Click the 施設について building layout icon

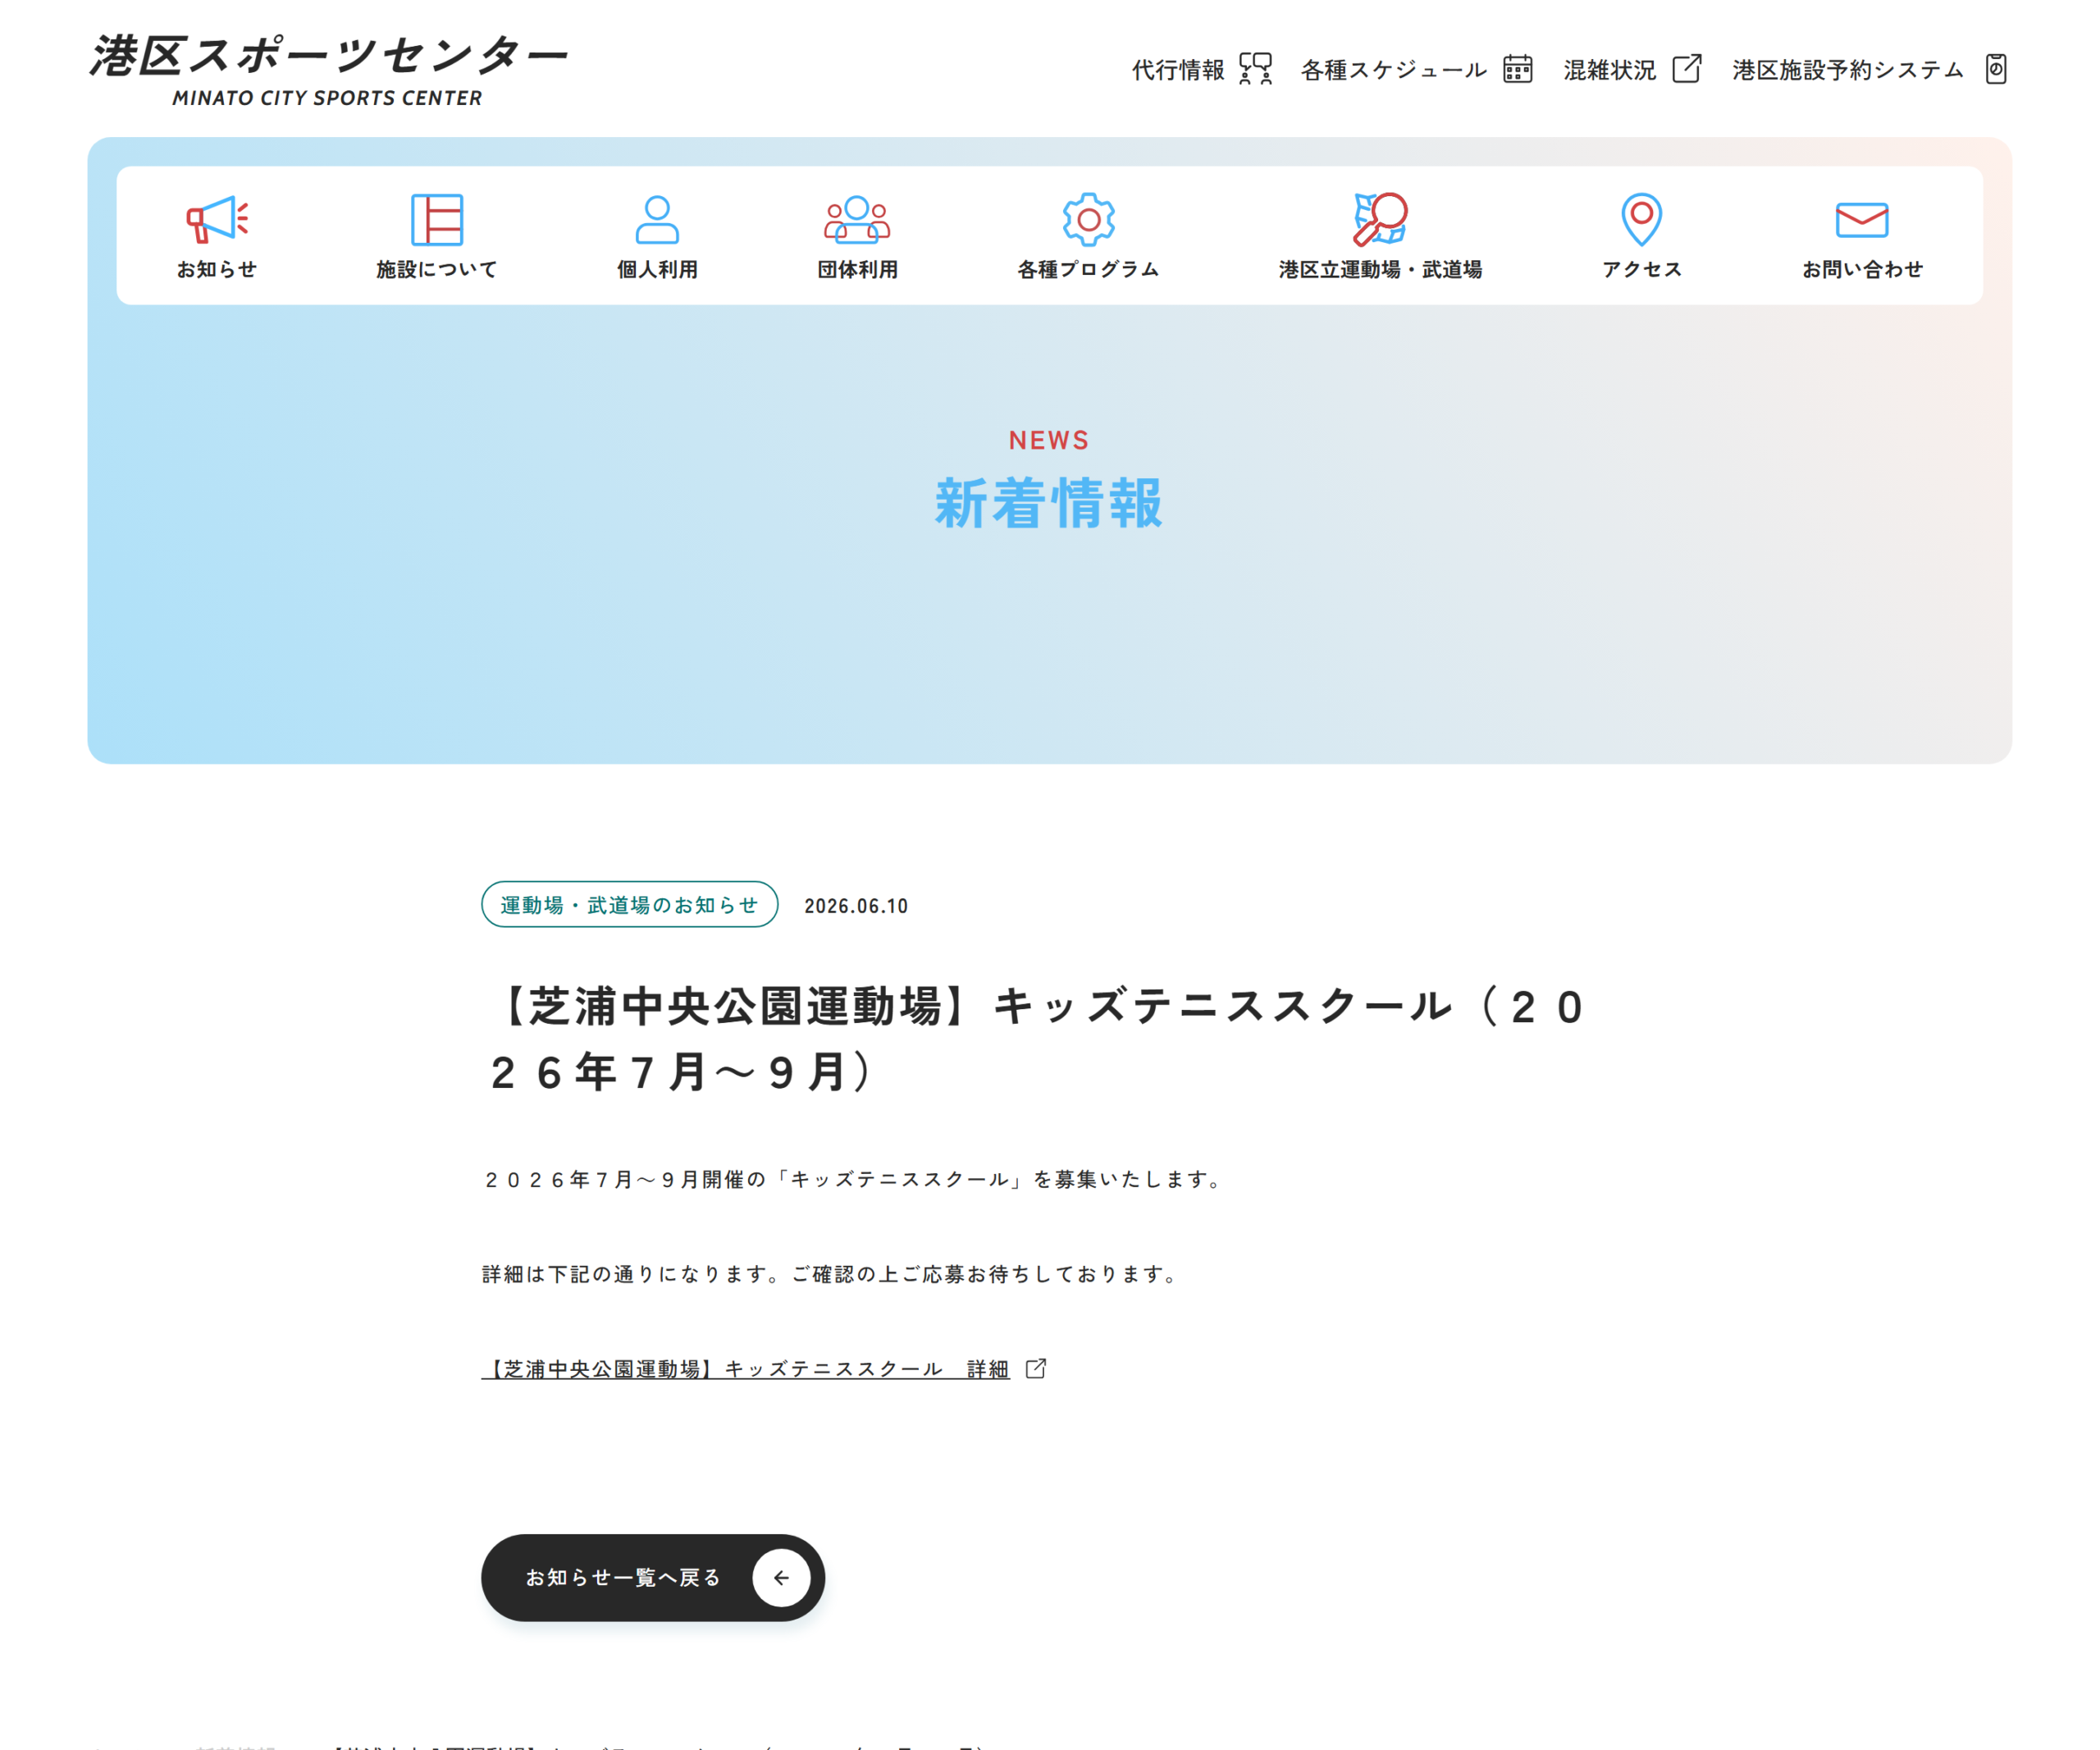coord(437,219)
